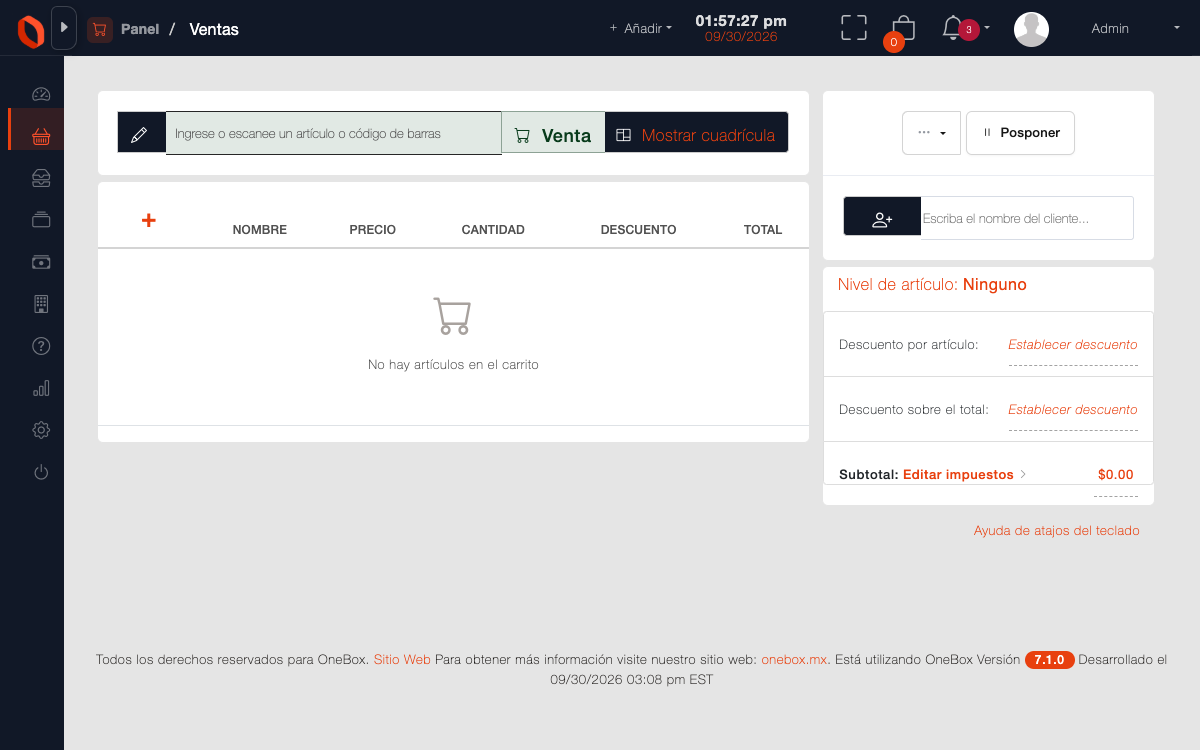Open Ayuda de atajos del teclado
1200x750 pixels.
(x=1056, y=531)
